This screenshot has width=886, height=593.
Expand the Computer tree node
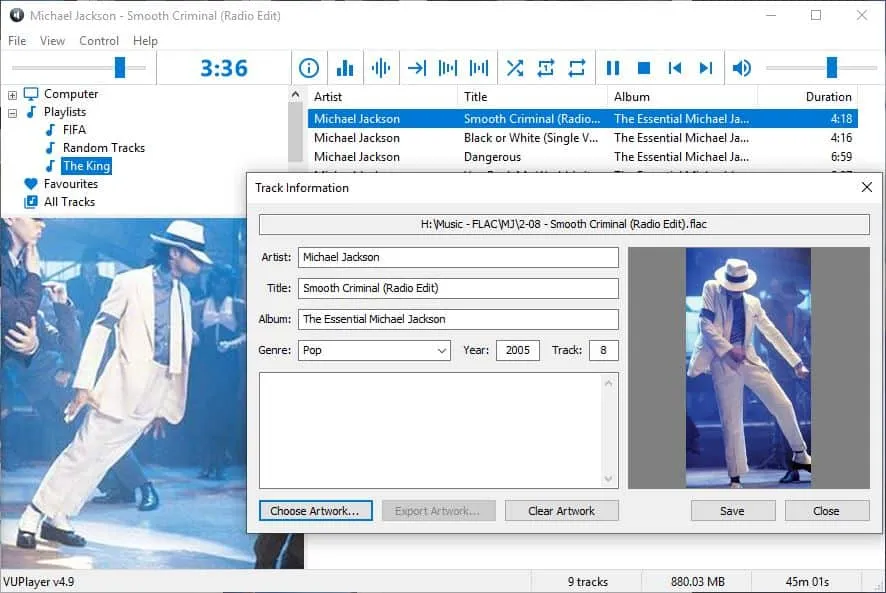12,95
